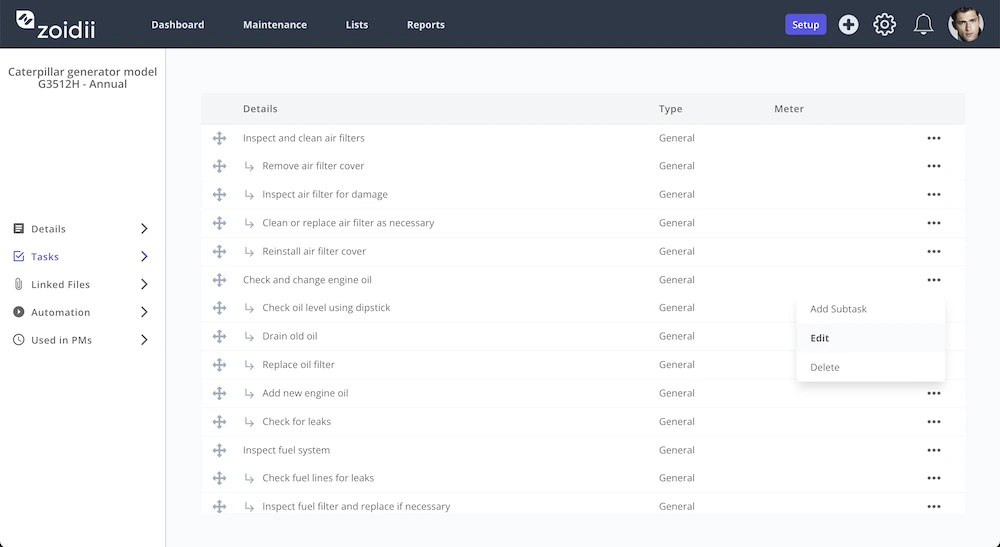Open three-dot menu for Remove air filter cover
Screen dimensions: 1000x547
[934, 166]
